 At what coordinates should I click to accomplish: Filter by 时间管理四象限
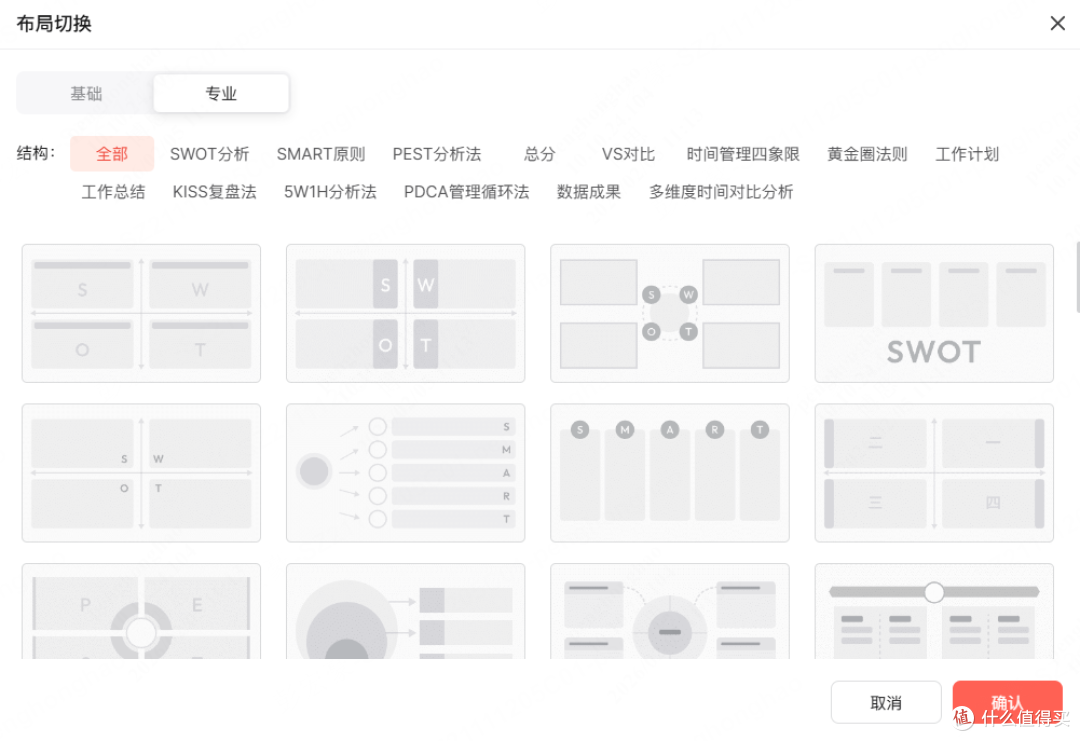point(742,154)
